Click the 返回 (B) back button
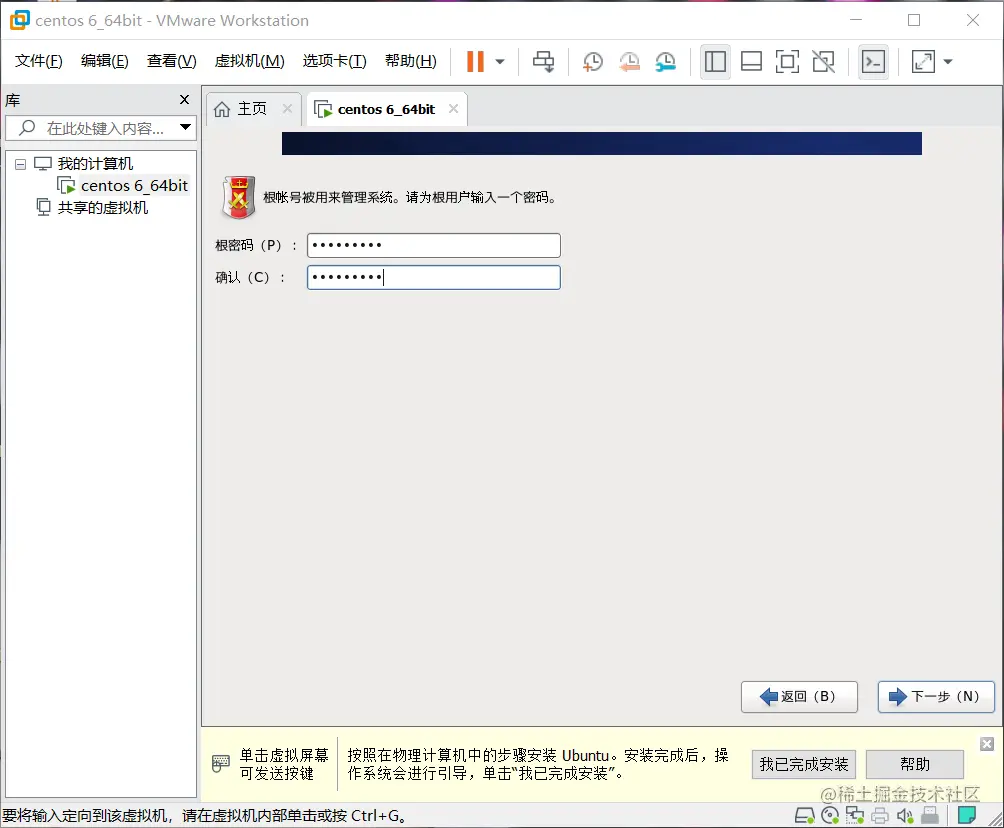 tap(799, 697)
